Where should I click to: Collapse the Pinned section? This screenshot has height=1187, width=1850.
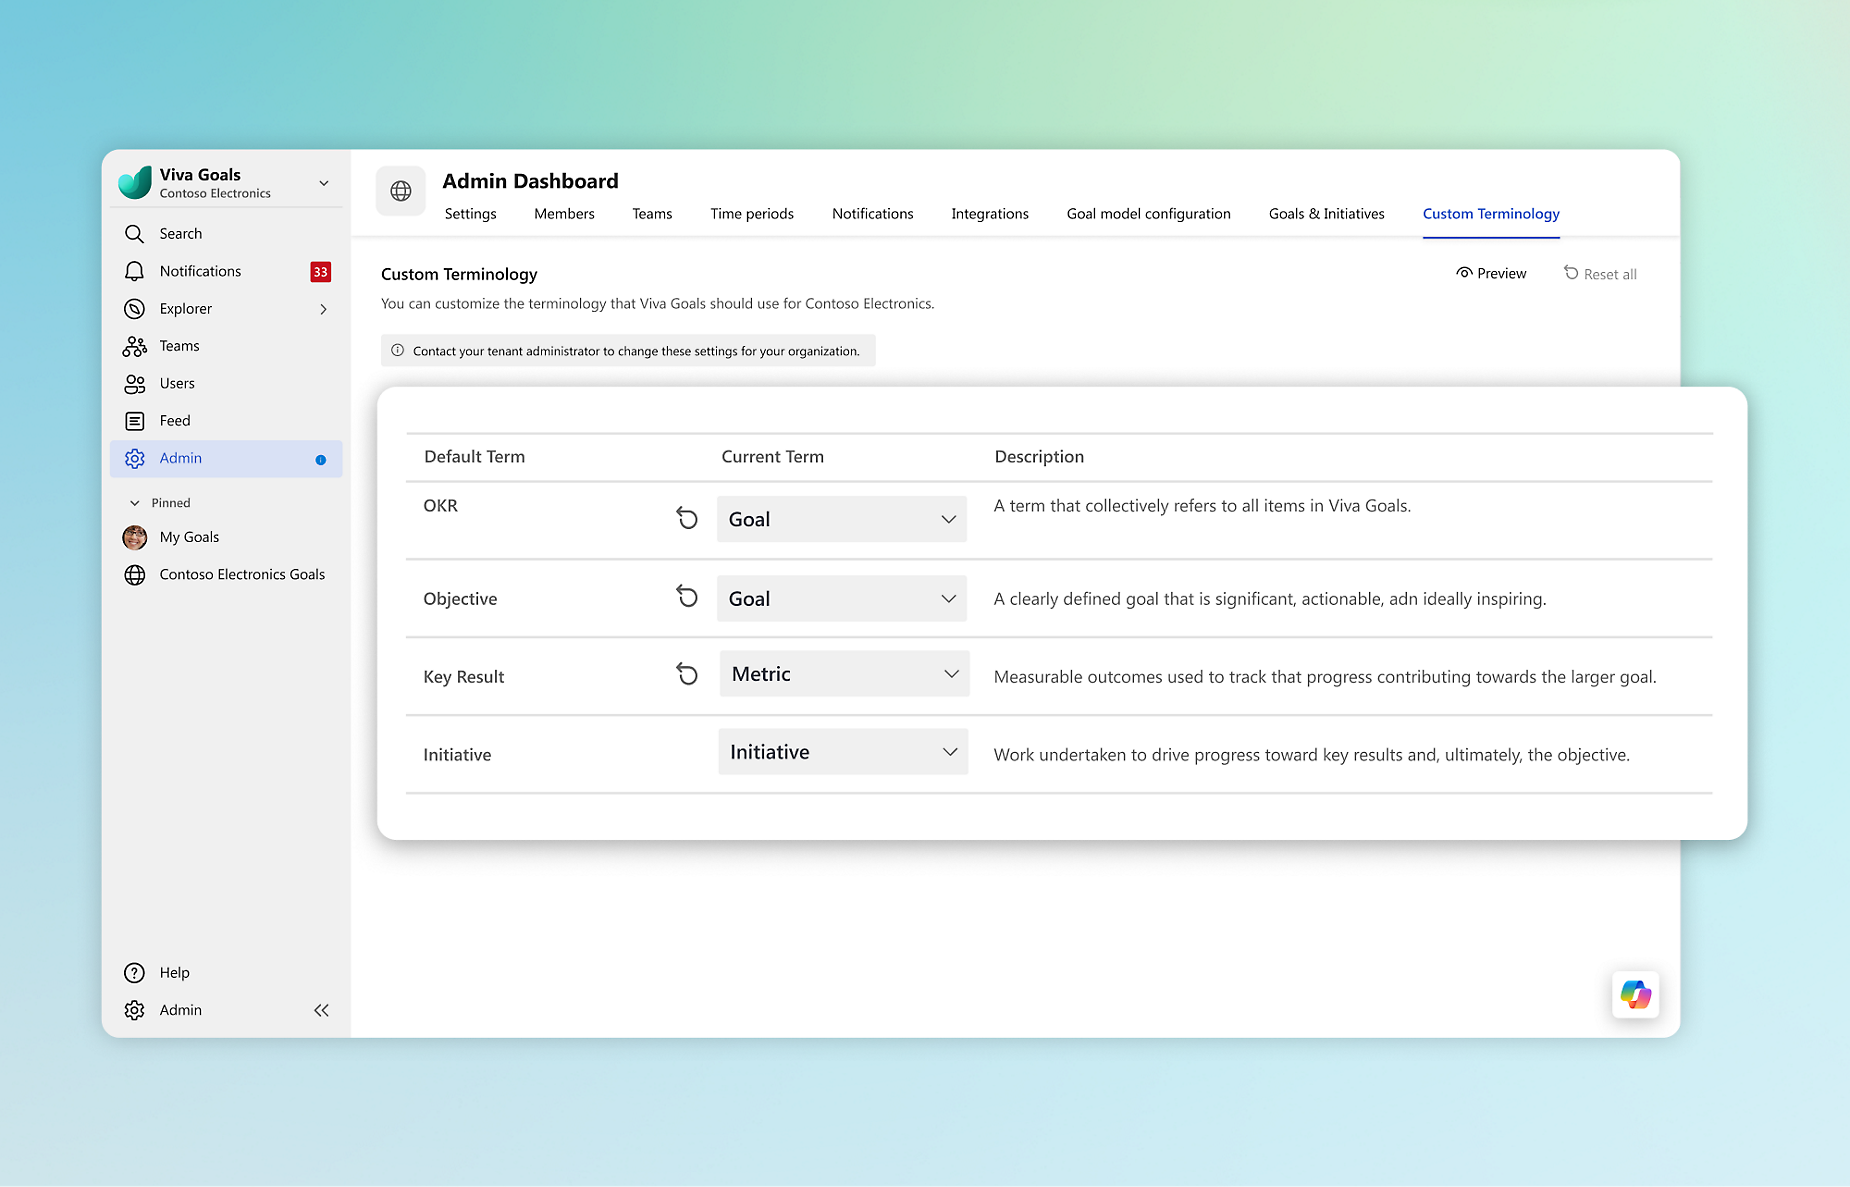pyautogui.click(x=135, y=503)
